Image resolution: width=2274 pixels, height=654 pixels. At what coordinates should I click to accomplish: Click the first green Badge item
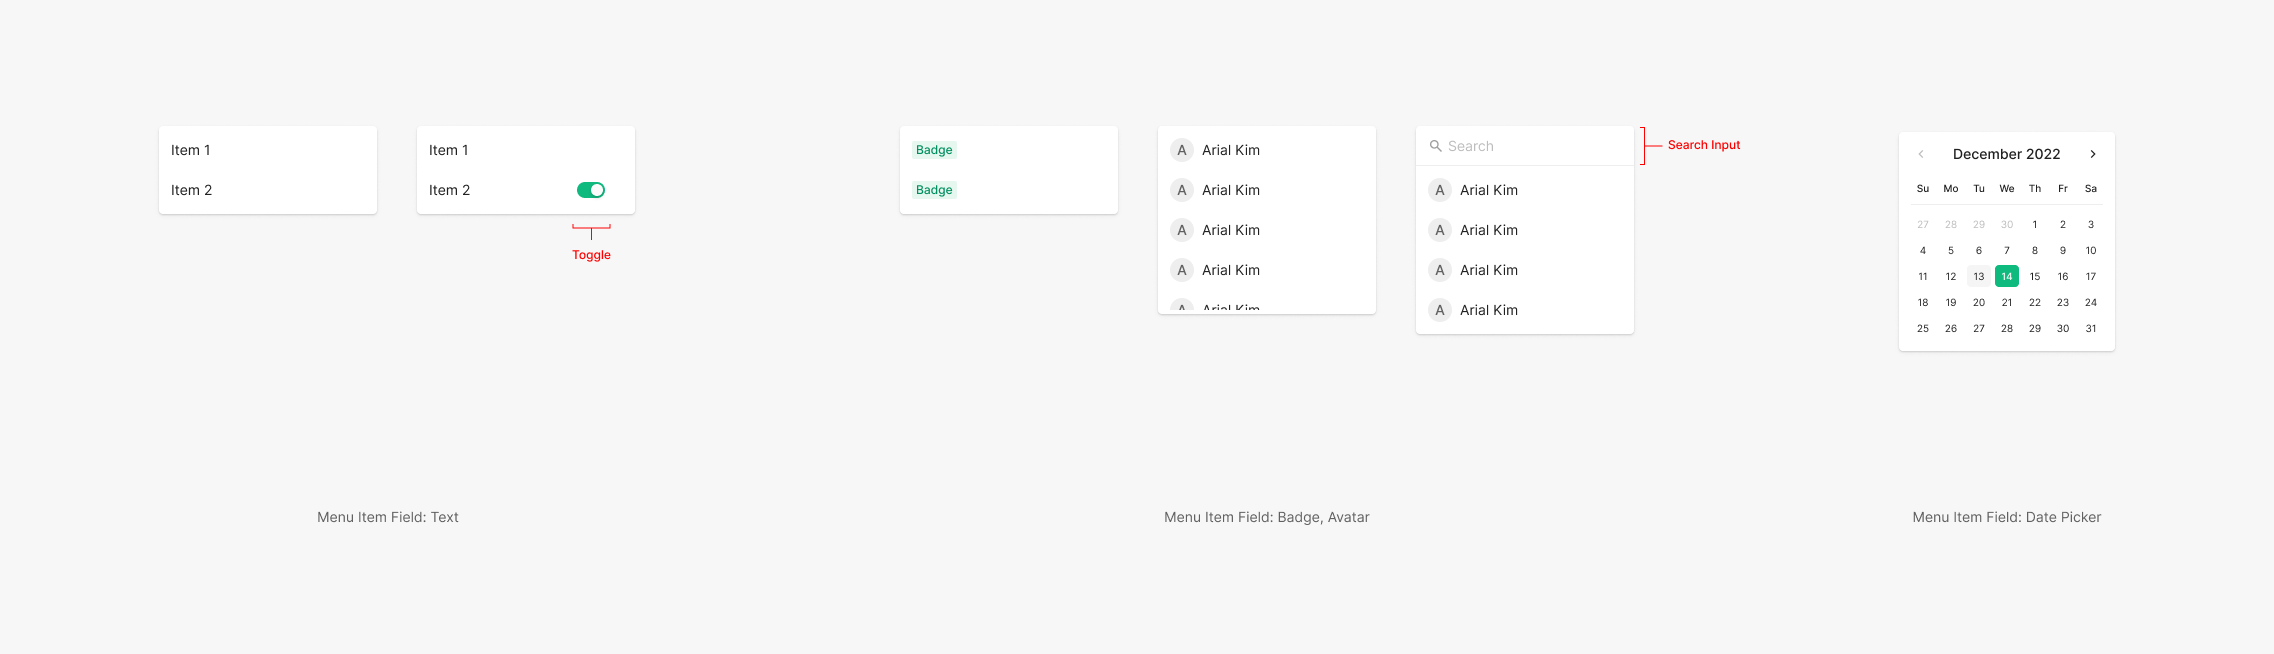[x=934, y=150]
